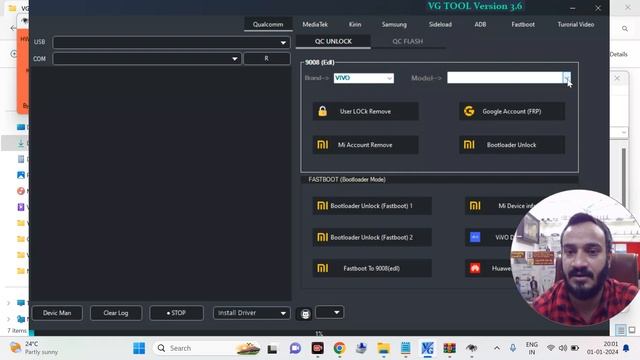Image resolution: width=640 pixels, height=360 pixels.
Task: Switch to the Sideload tab
Action: pyautogui.click(x=440, y=24)
